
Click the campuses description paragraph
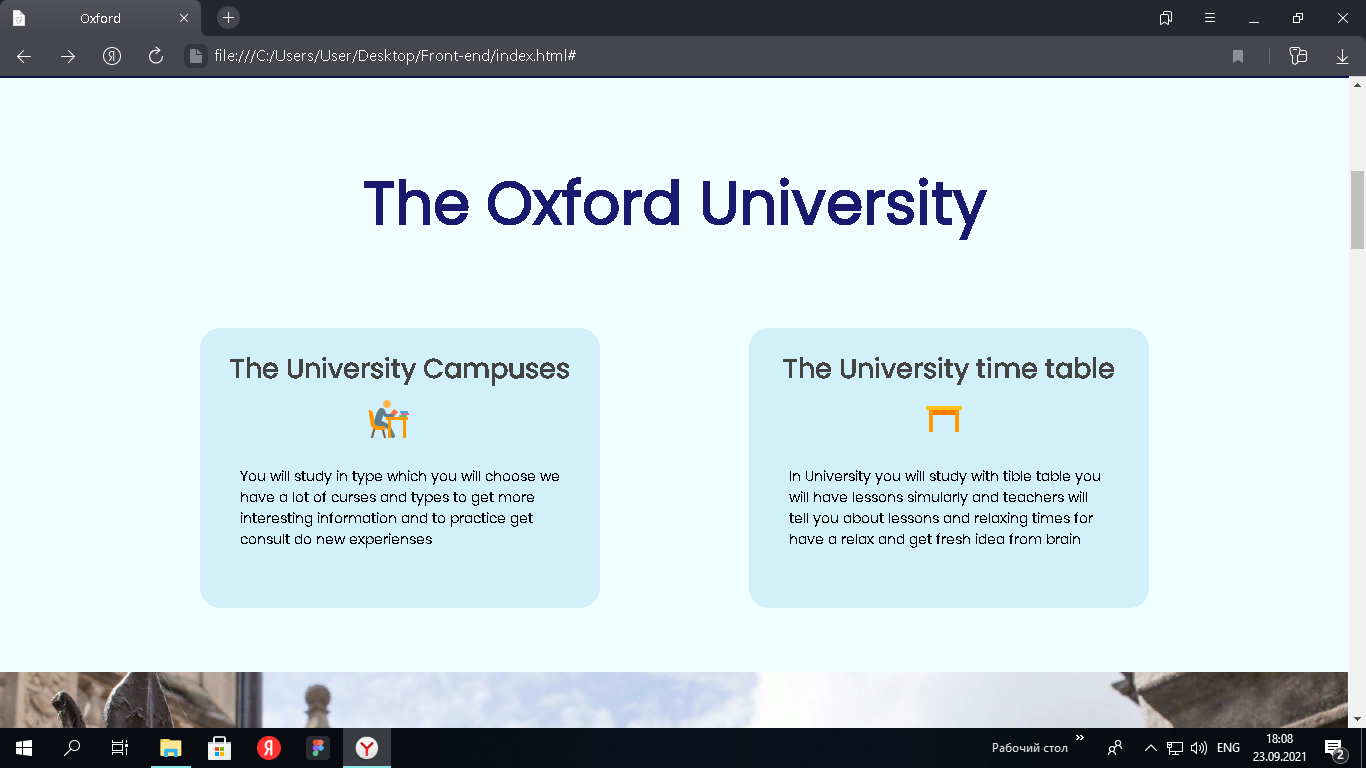[400, 508]
